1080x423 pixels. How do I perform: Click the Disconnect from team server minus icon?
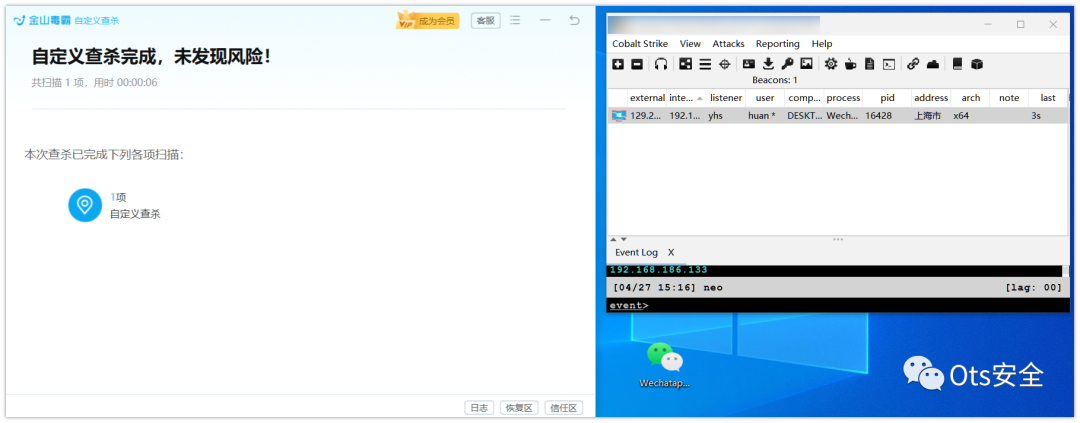coord(637,64)
